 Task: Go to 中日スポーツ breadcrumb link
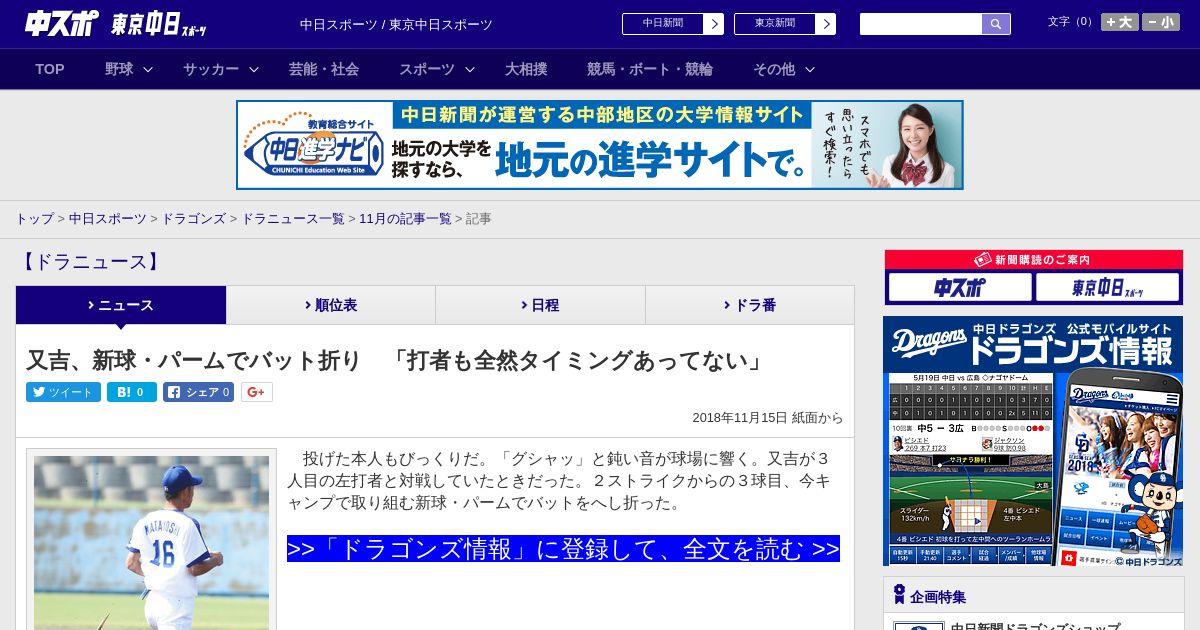pyautogui.click(x=108, y=218)
